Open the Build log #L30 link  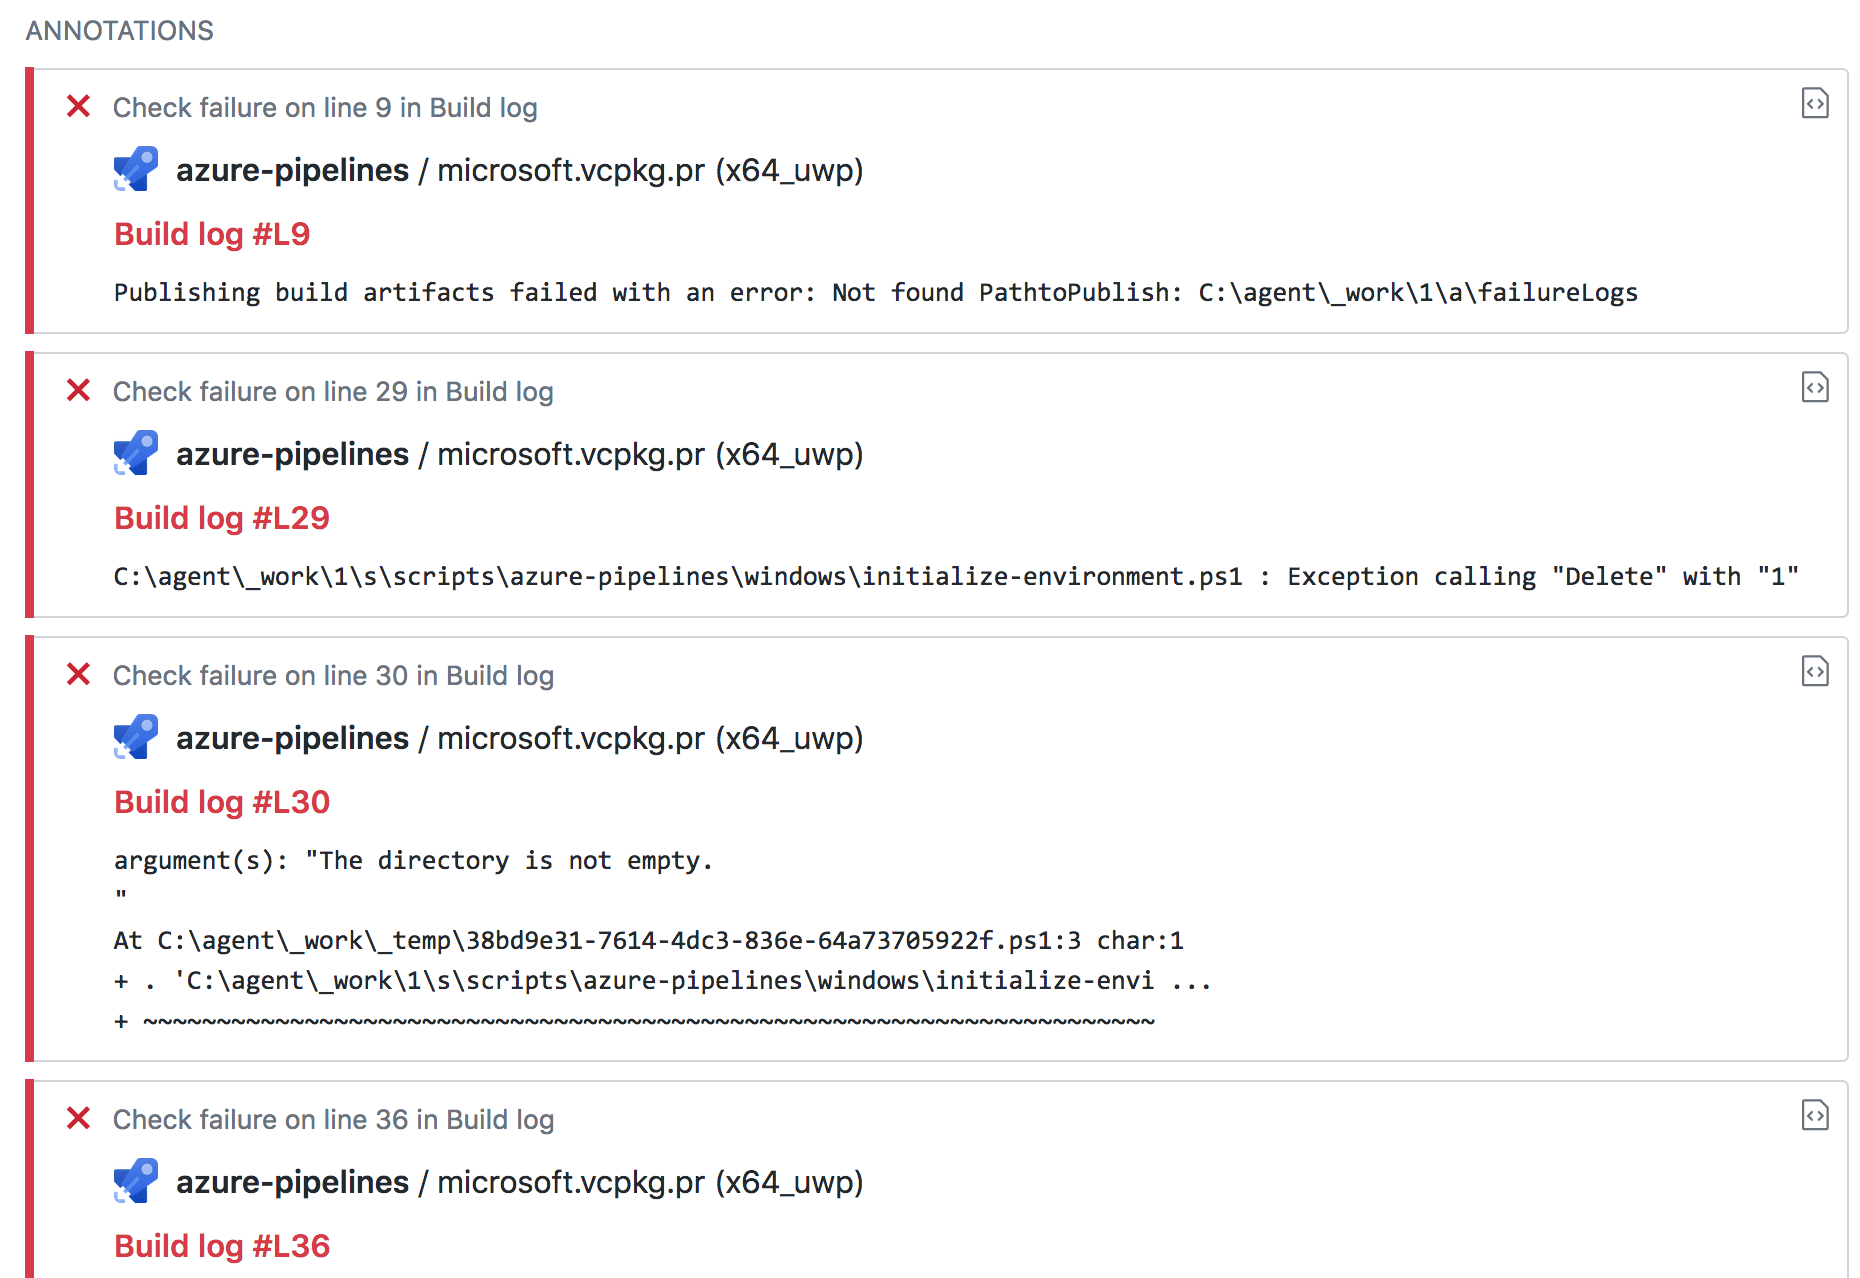[222, 801]
